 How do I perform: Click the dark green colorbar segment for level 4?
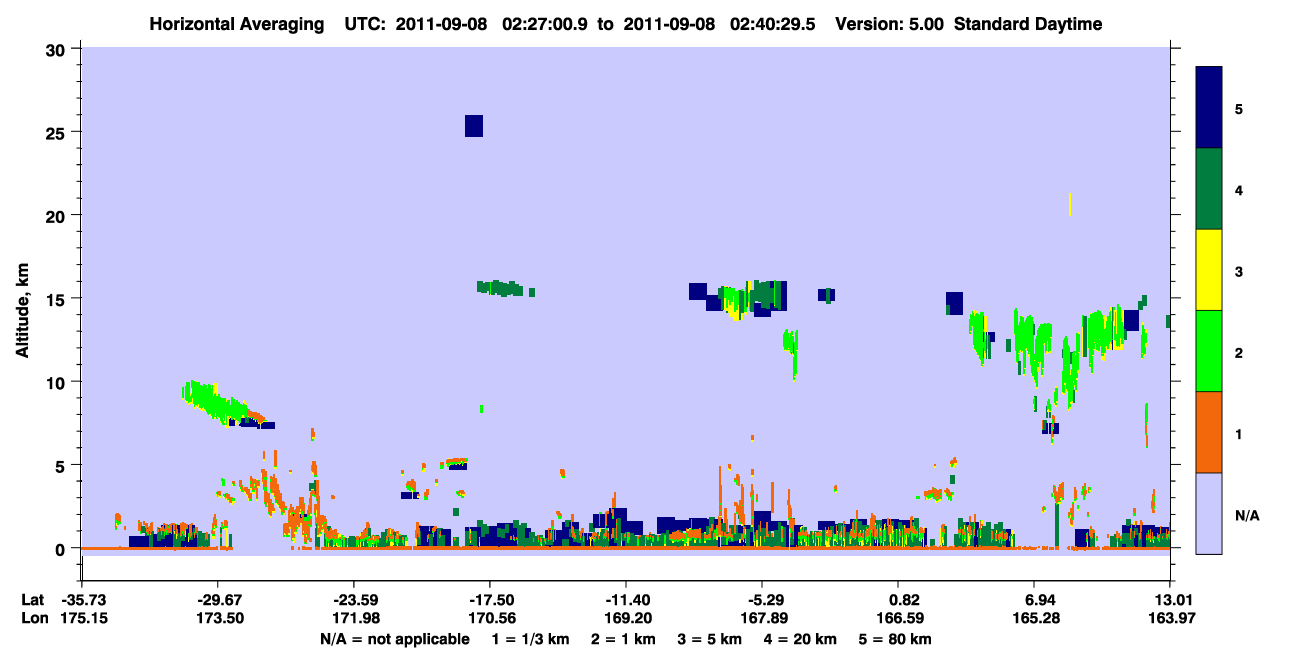(1209, 189)
